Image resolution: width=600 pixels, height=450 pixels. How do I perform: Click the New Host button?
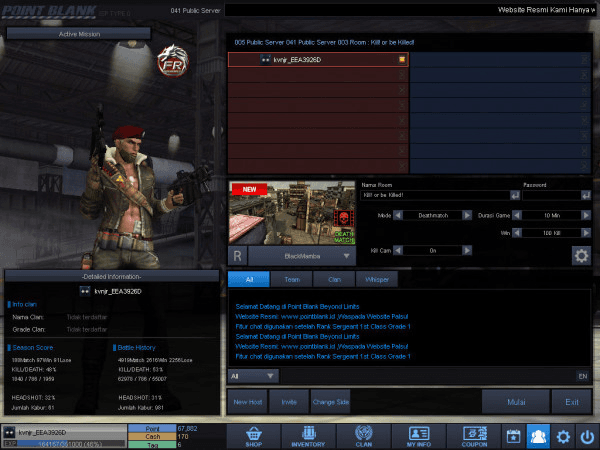click(x=248, y=402)
